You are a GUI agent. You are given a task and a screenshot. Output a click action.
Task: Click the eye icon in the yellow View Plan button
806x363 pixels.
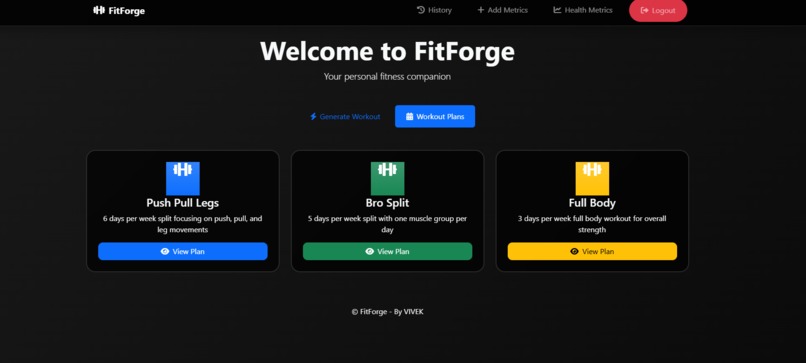pos(575,251)
